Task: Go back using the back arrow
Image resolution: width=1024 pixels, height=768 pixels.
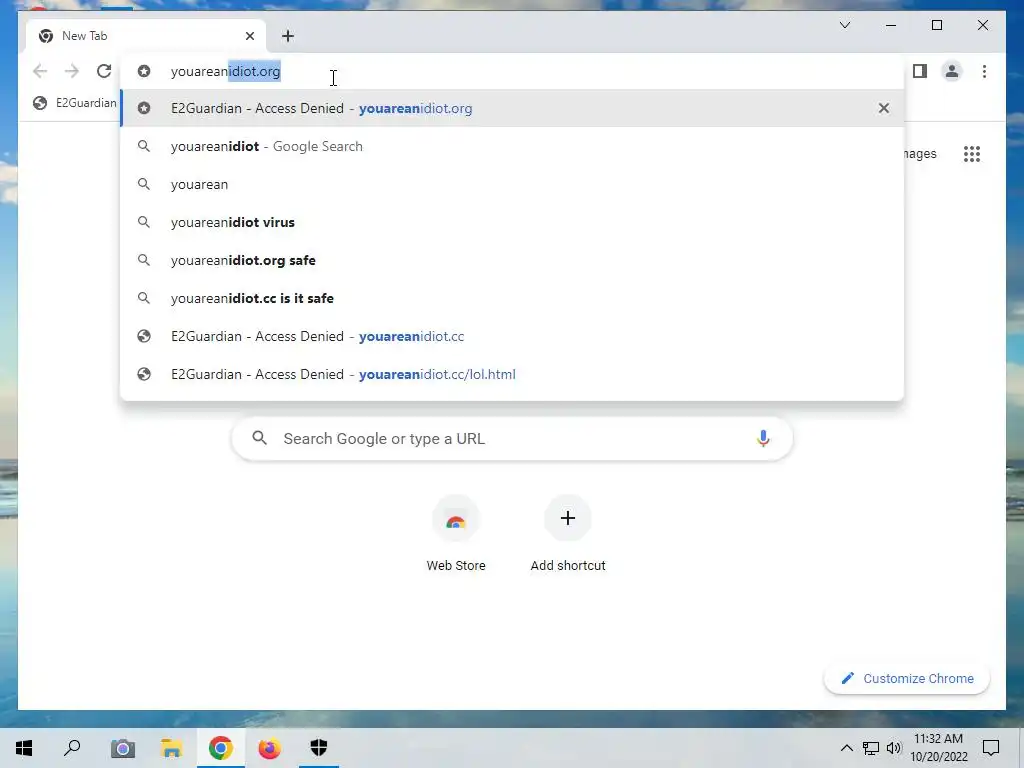Action: coord(40,71)
